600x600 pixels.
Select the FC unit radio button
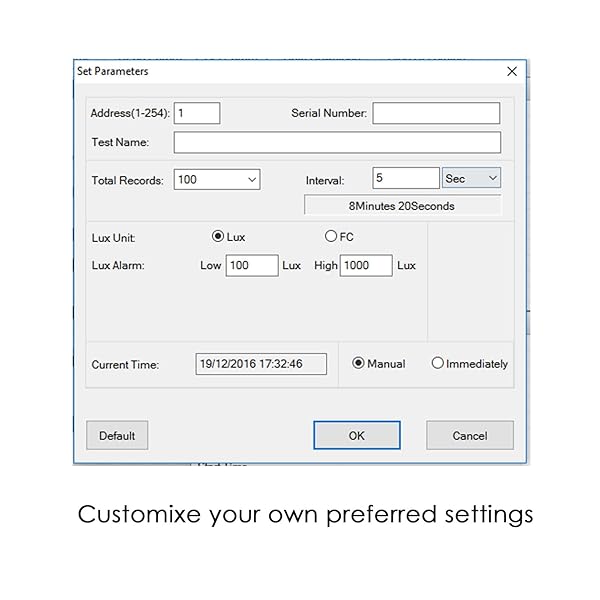(331, 237)
